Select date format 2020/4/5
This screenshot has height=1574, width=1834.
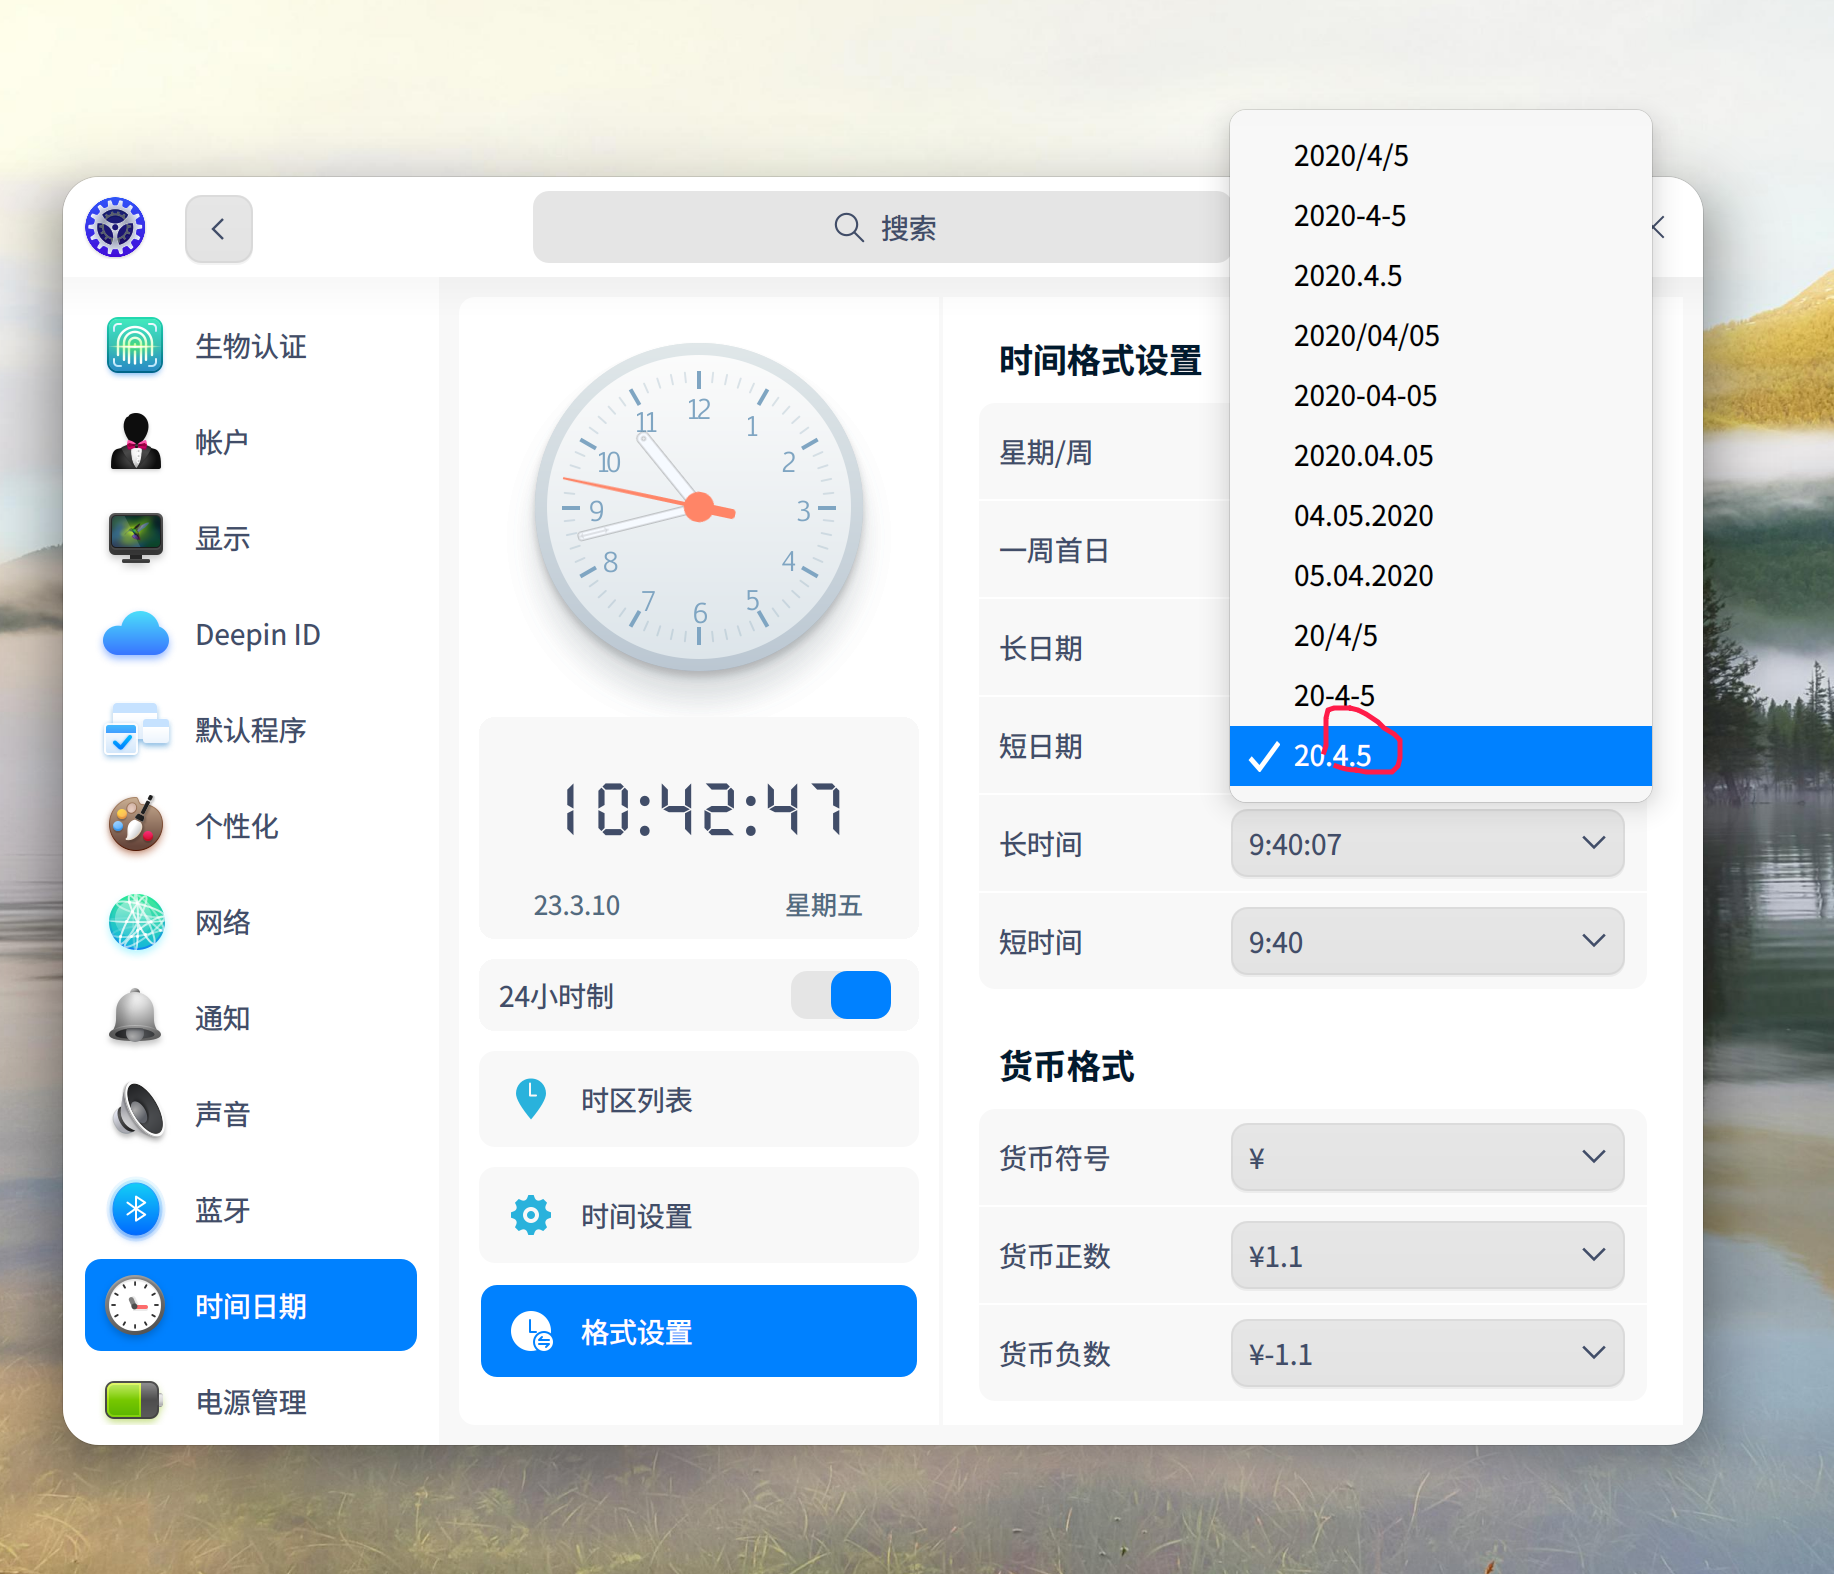(x=1440, y=156)
